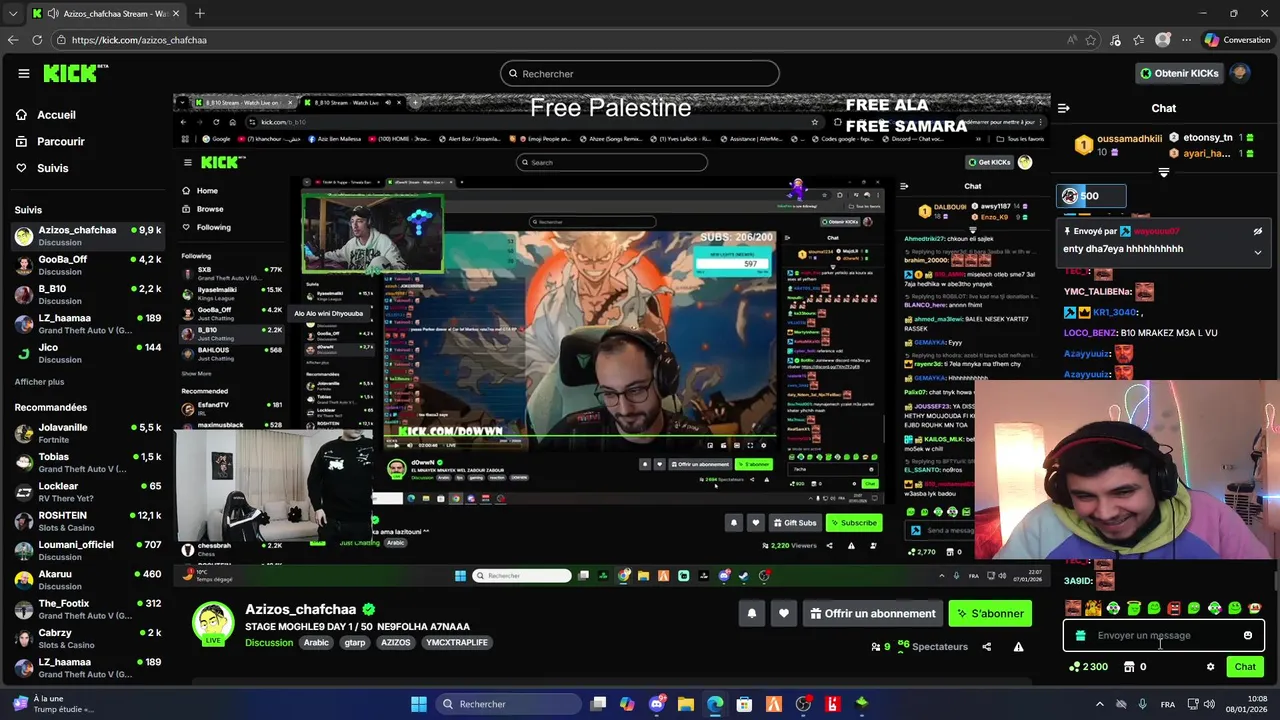1280x720 pixels.
Task: Open Copilot Conversation button
Action: pyautogui.click(x=1237, y=40)
